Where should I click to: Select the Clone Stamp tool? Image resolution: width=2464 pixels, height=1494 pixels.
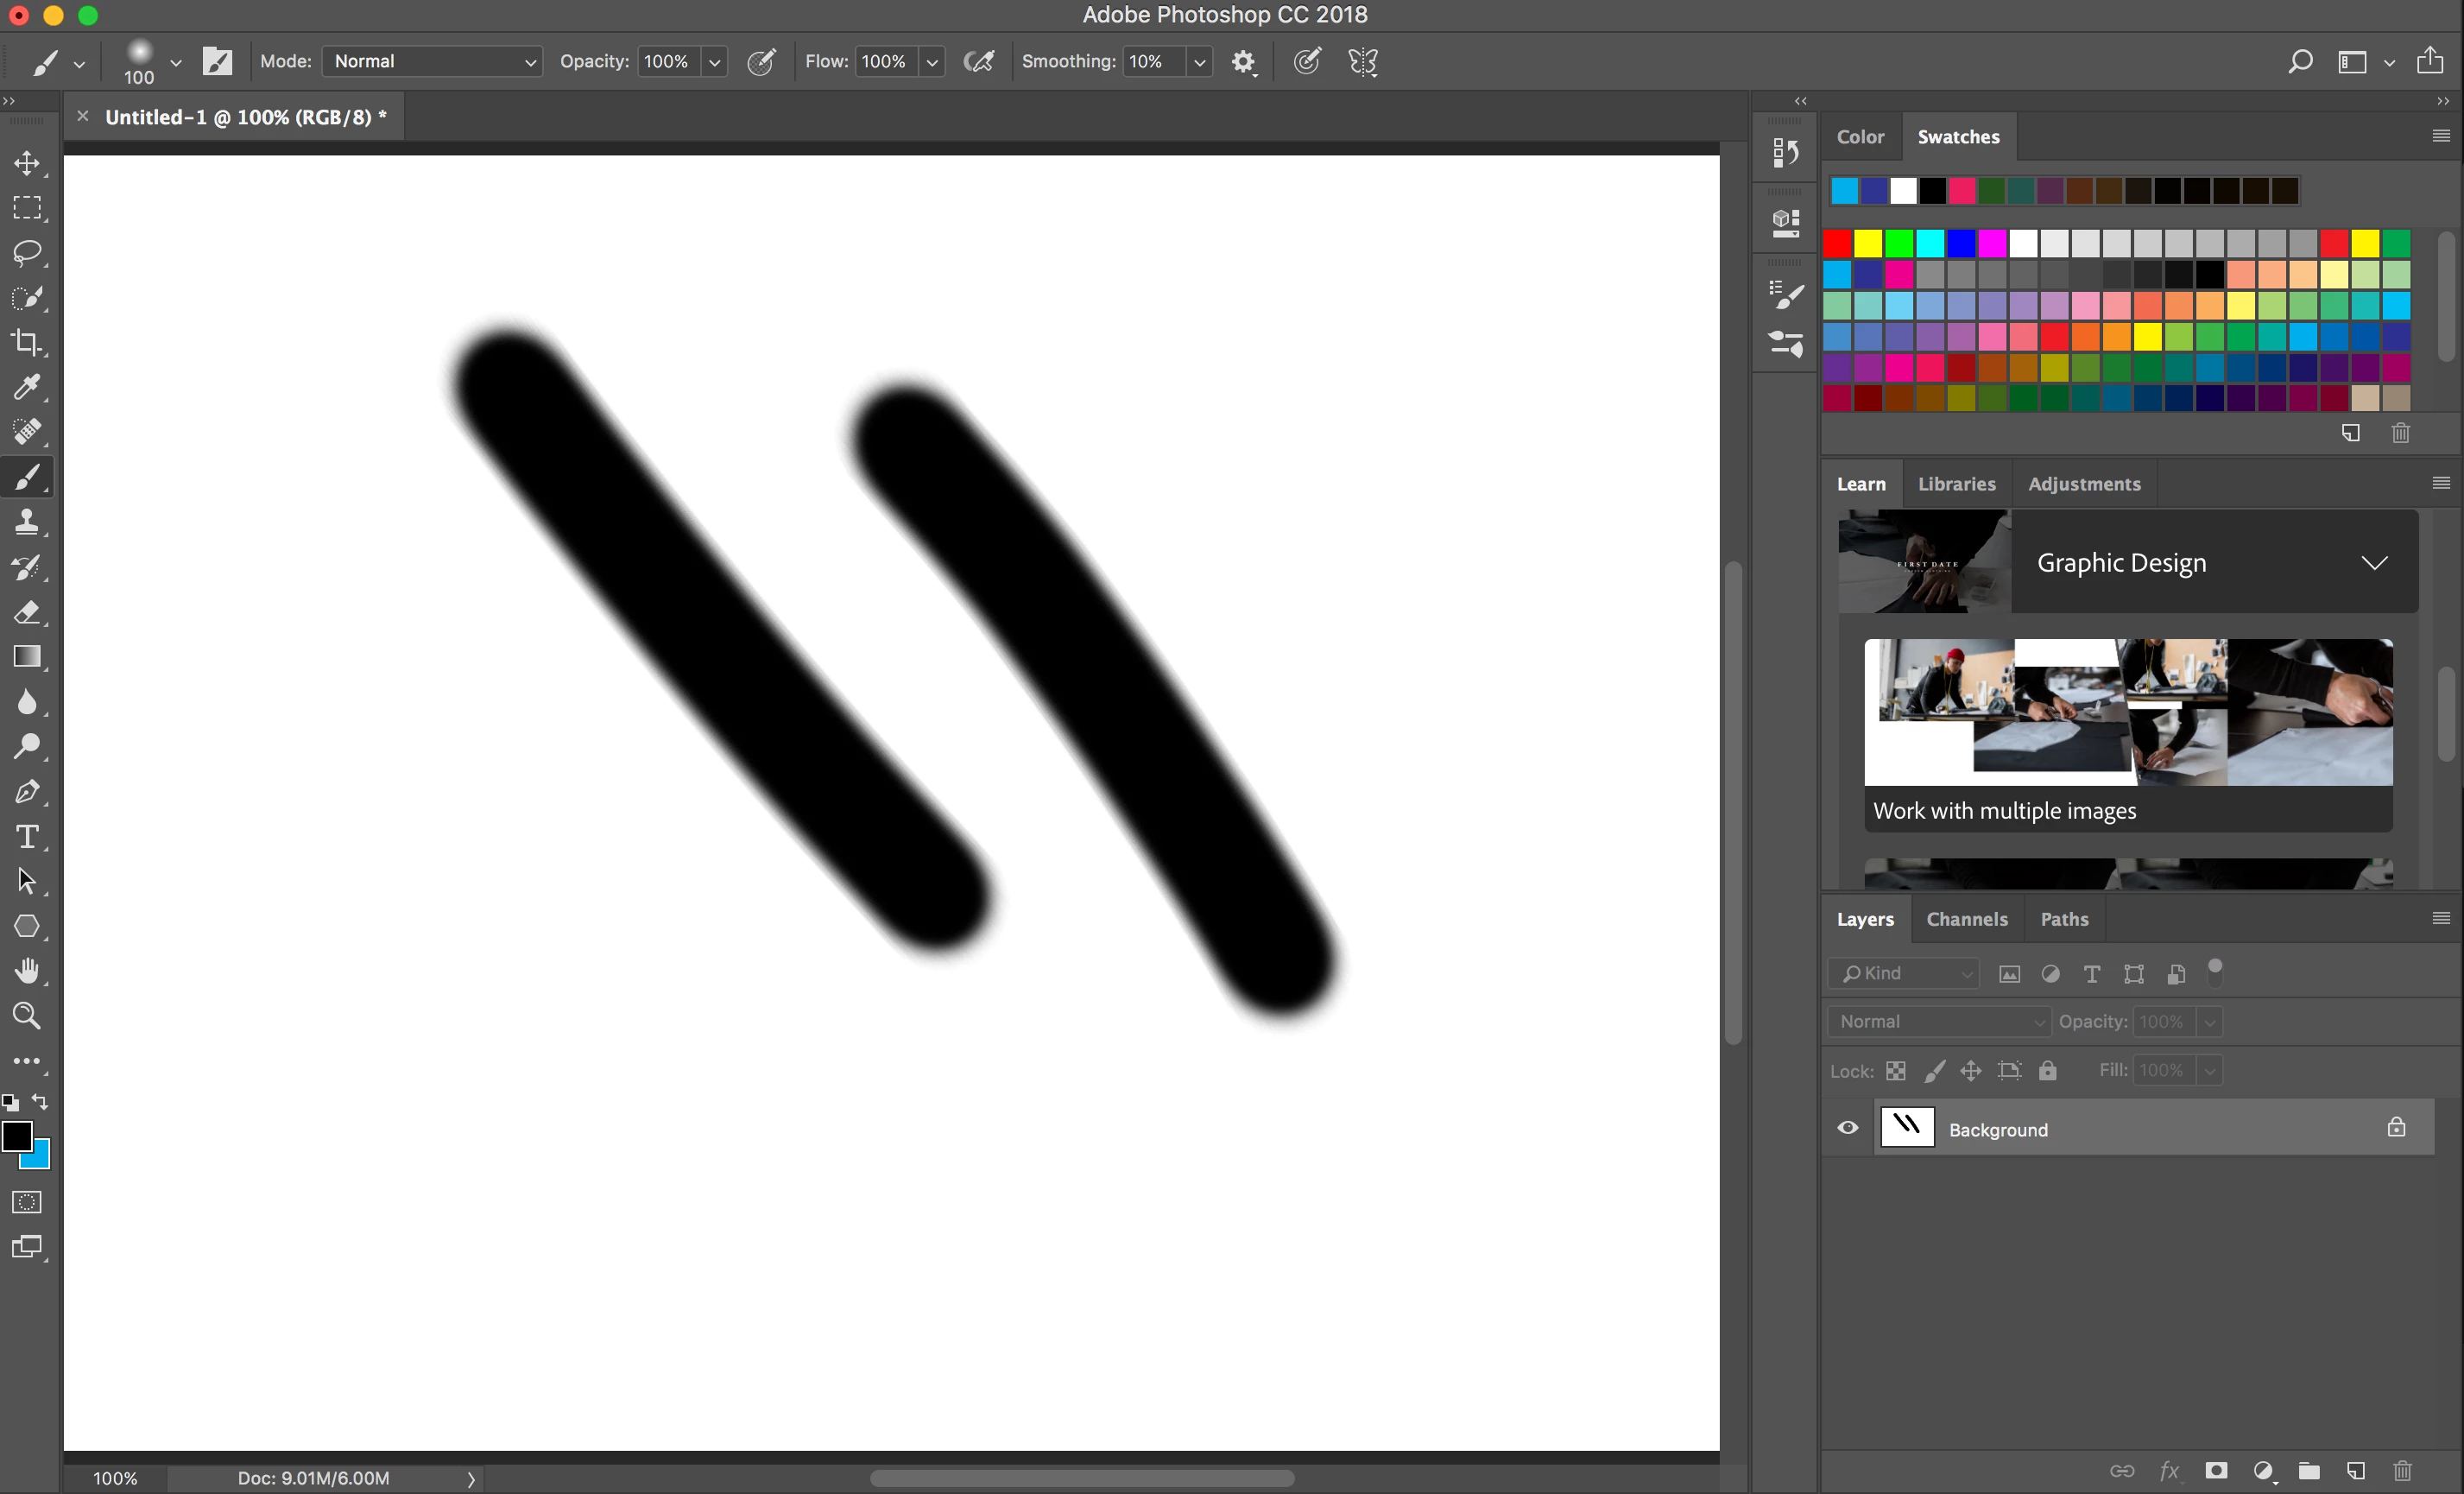(27, 522)
